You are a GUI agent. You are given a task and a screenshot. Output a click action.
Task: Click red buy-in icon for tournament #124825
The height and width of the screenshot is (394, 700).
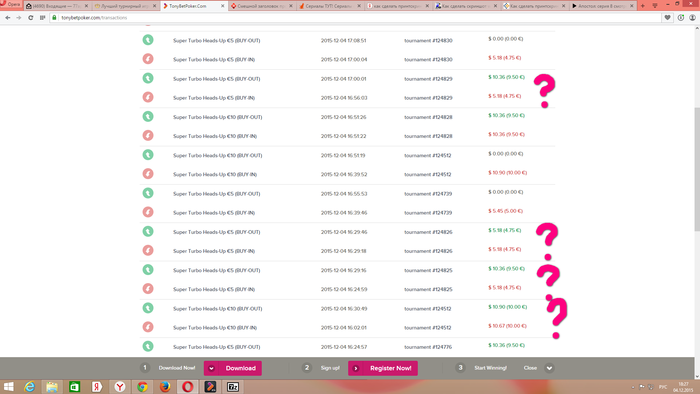148,289
